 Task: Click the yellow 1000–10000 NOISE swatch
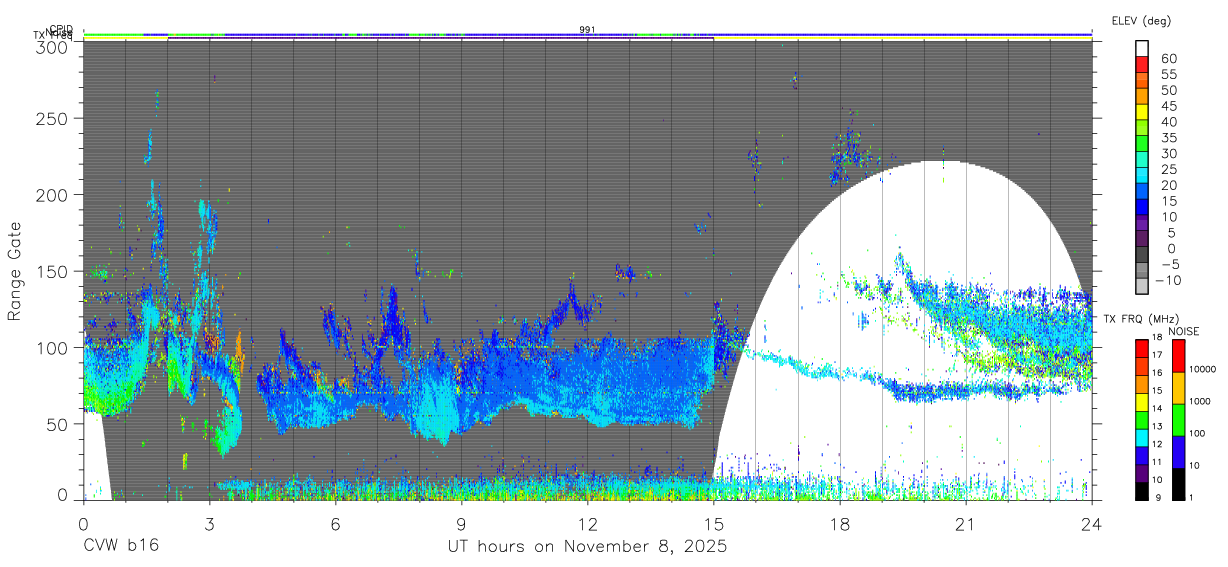point(1178,387)
